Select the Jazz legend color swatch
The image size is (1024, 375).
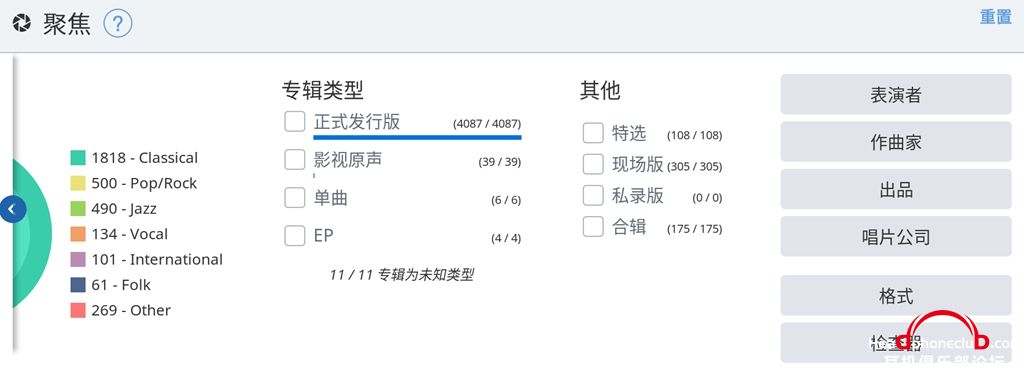tap(78, 209)
